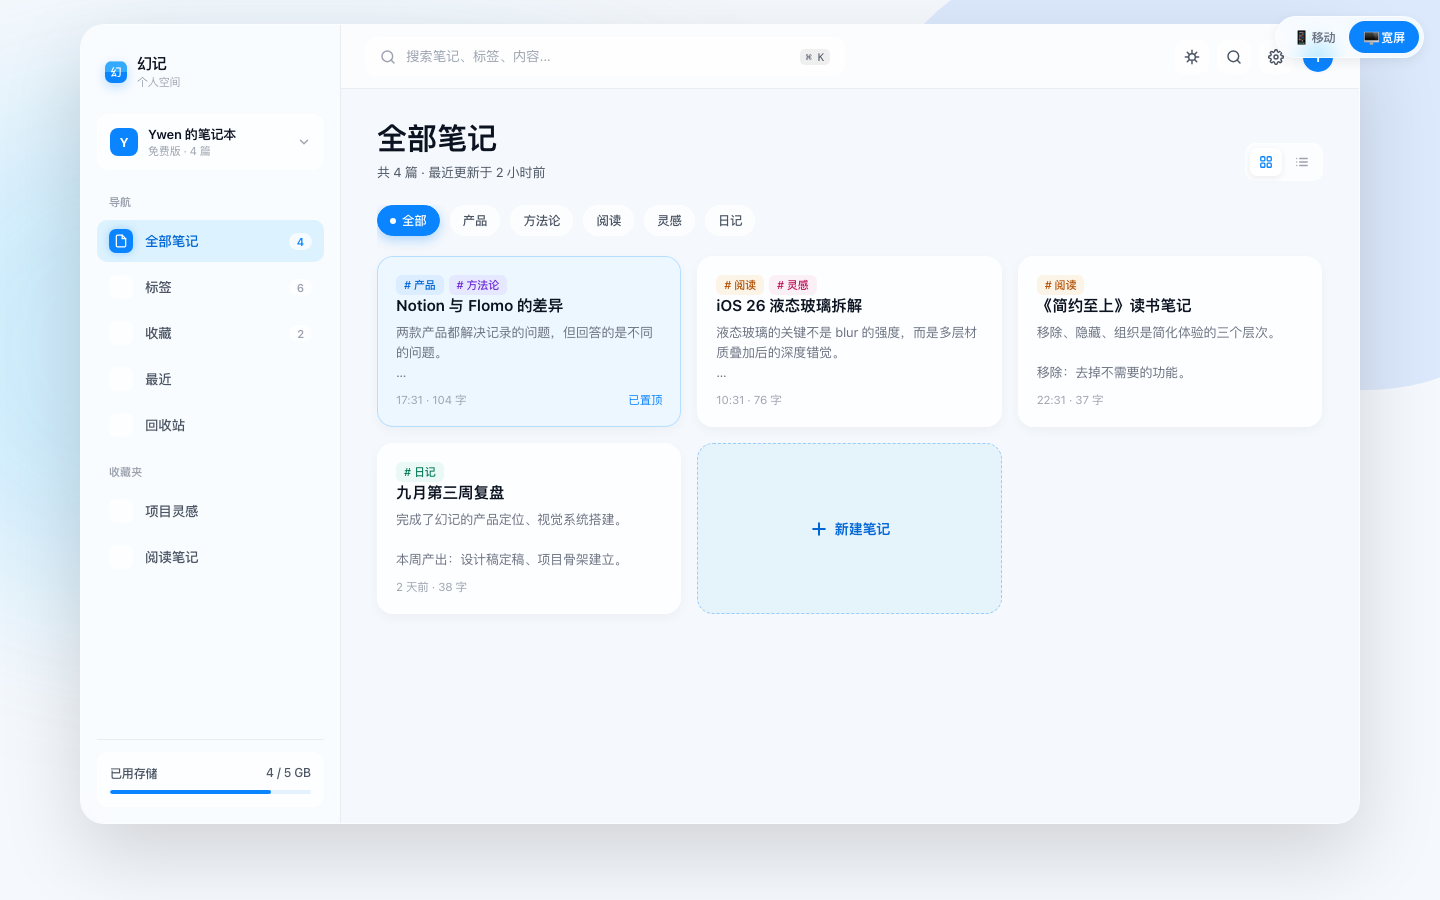
Task: Toggle light/dark theme with the sun icon
Action: tap(1192, 57)
